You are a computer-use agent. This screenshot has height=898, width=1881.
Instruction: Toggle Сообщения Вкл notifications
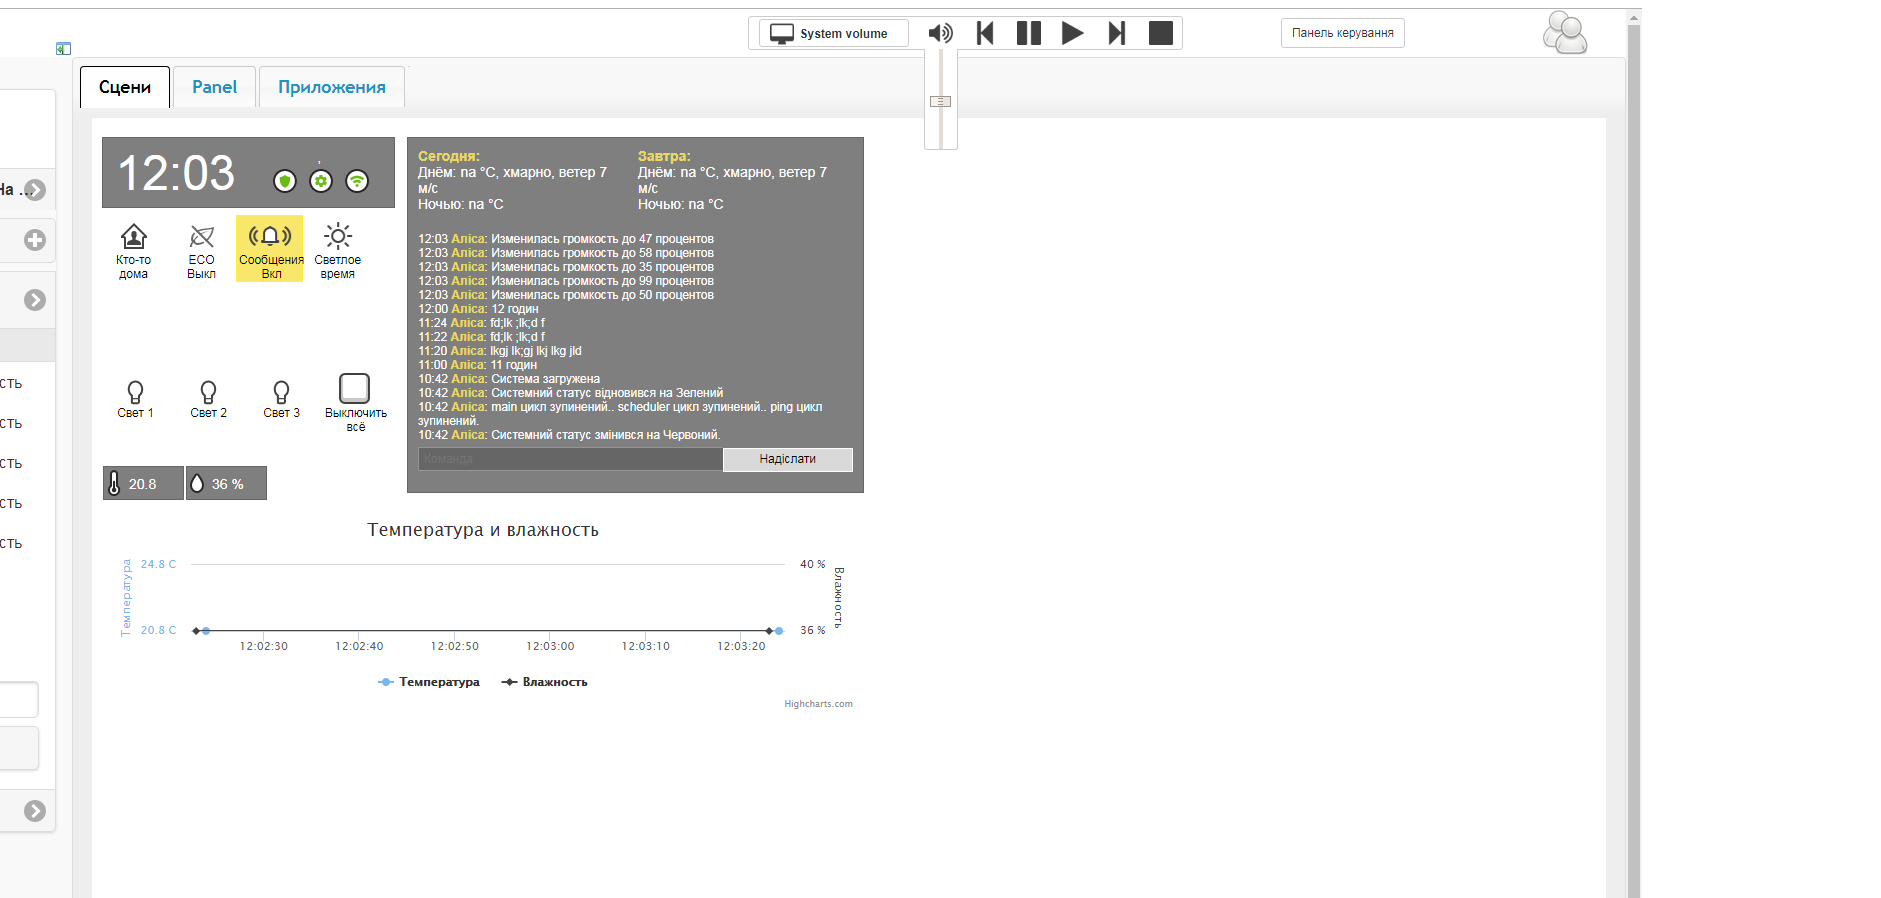[x=270, y=249]
